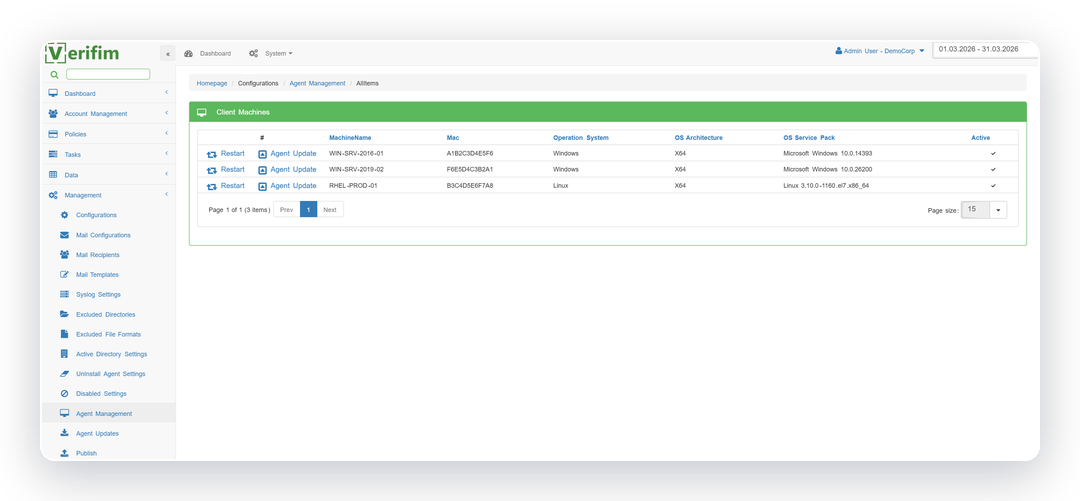Open the Page size dropdown arrow

pos(998,209)
